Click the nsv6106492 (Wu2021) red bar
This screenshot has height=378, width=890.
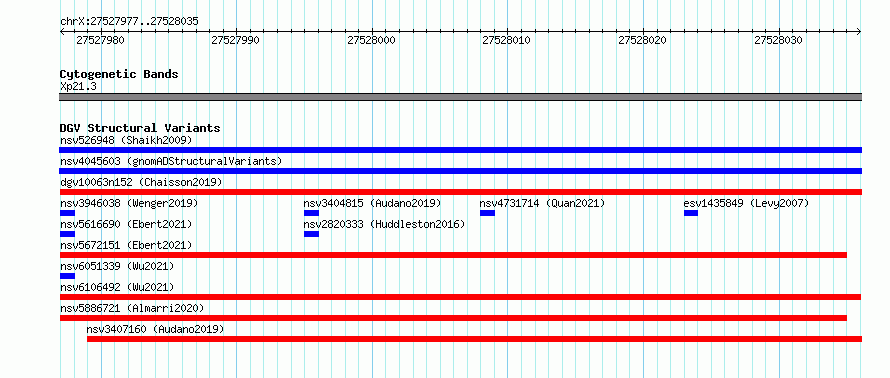pyautogui.click(x=460, y=297)
